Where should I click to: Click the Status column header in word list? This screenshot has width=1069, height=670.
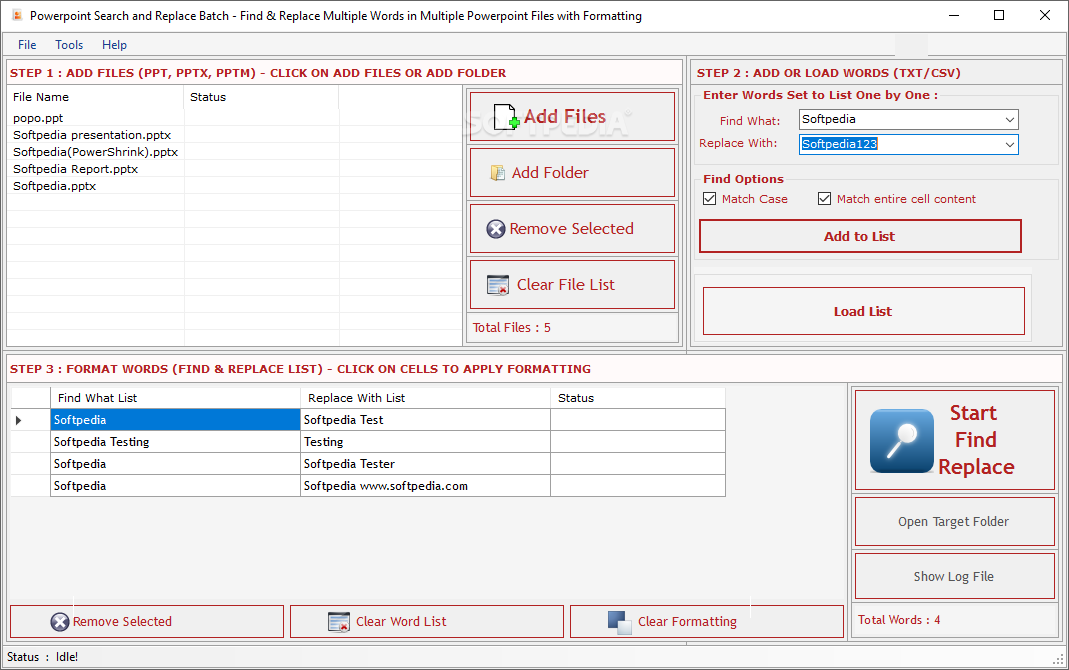(638, 398)
